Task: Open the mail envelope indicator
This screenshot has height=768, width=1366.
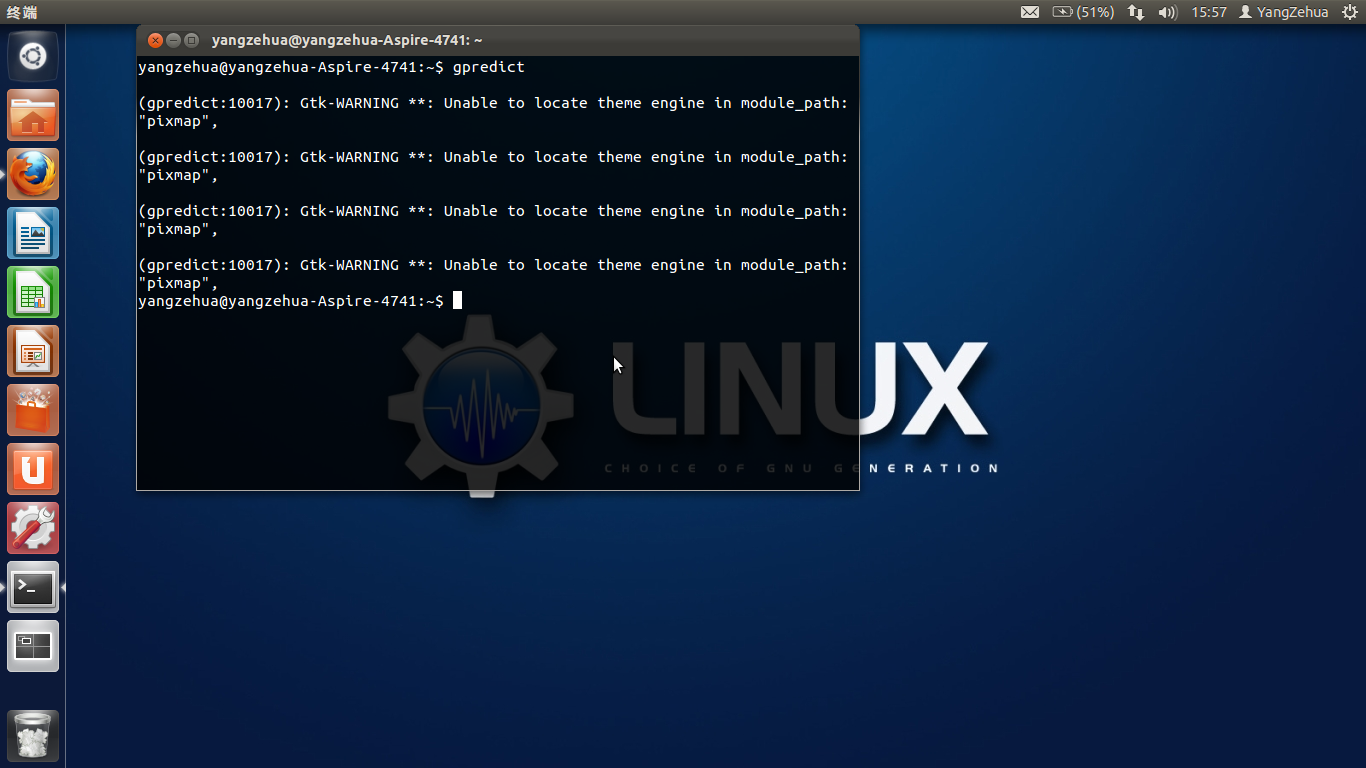Action: [x=1030, y=12]
